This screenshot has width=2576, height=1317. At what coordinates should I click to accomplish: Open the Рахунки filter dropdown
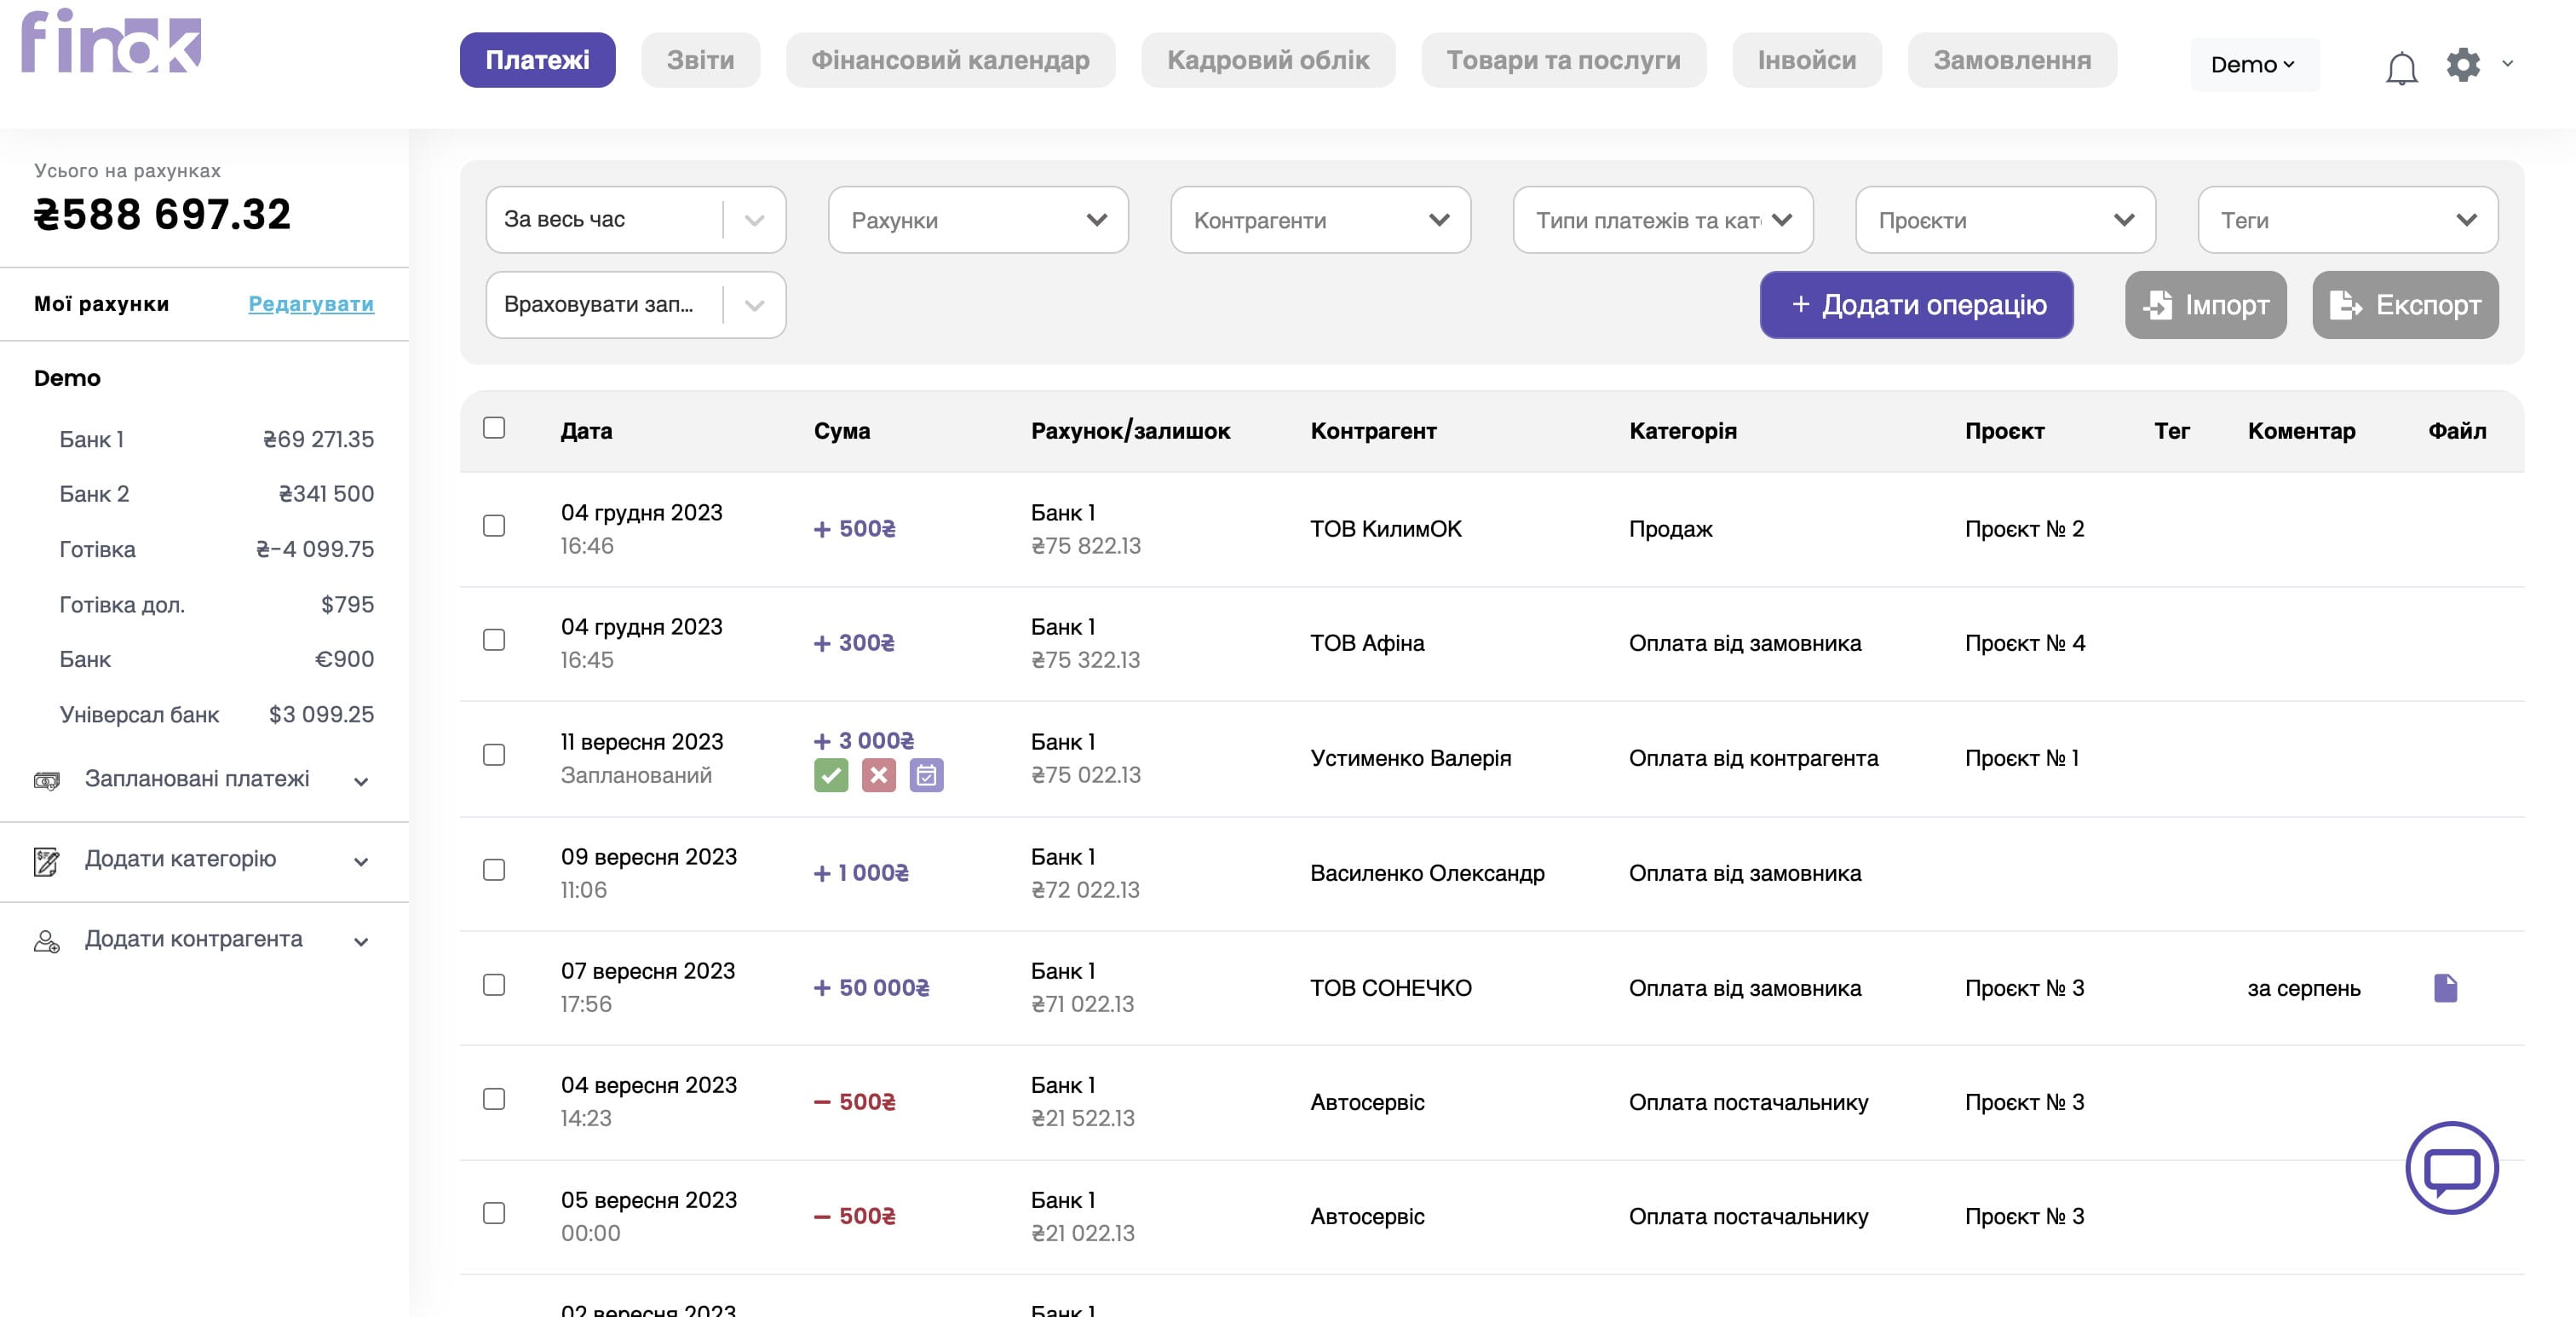pos(977,220)
